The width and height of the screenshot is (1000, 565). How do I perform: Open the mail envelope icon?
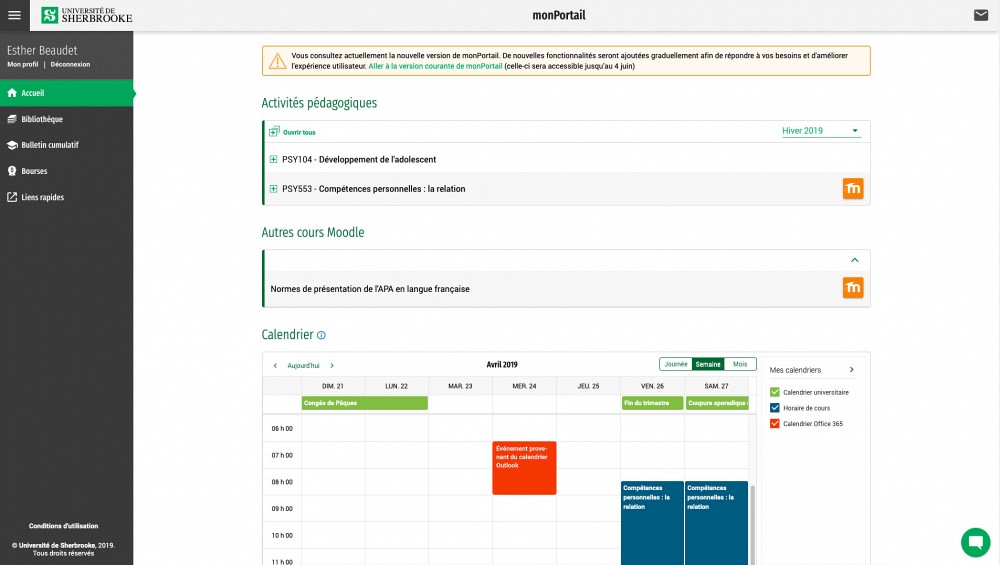coord(981,15)
